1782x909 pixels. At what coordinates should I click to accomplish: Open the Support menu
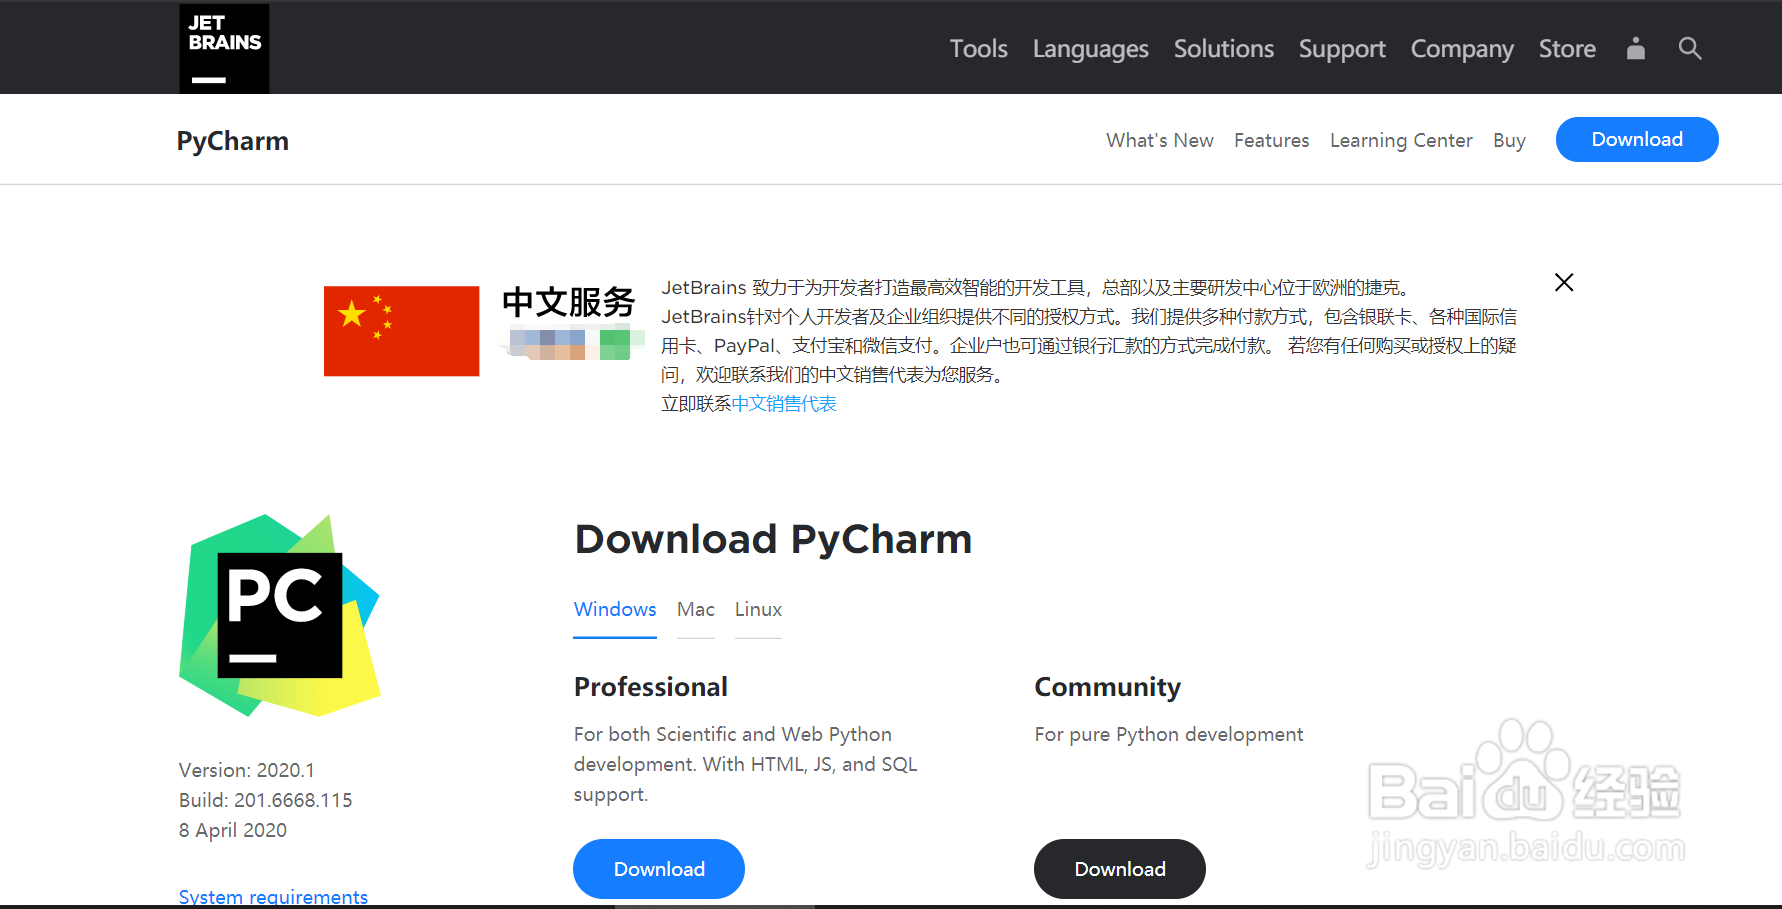1342,49
